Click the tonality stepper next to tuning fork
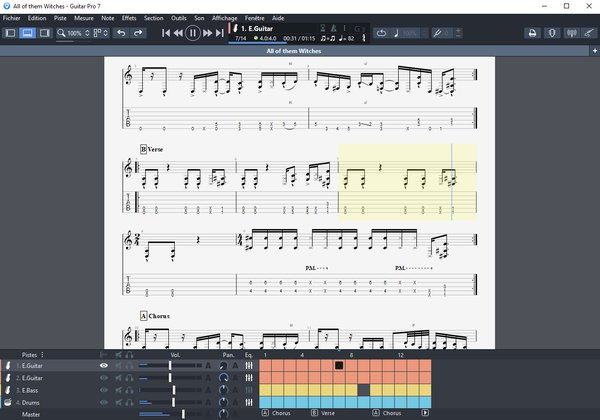Screen dimensions: 600x420 pos(458,33)
